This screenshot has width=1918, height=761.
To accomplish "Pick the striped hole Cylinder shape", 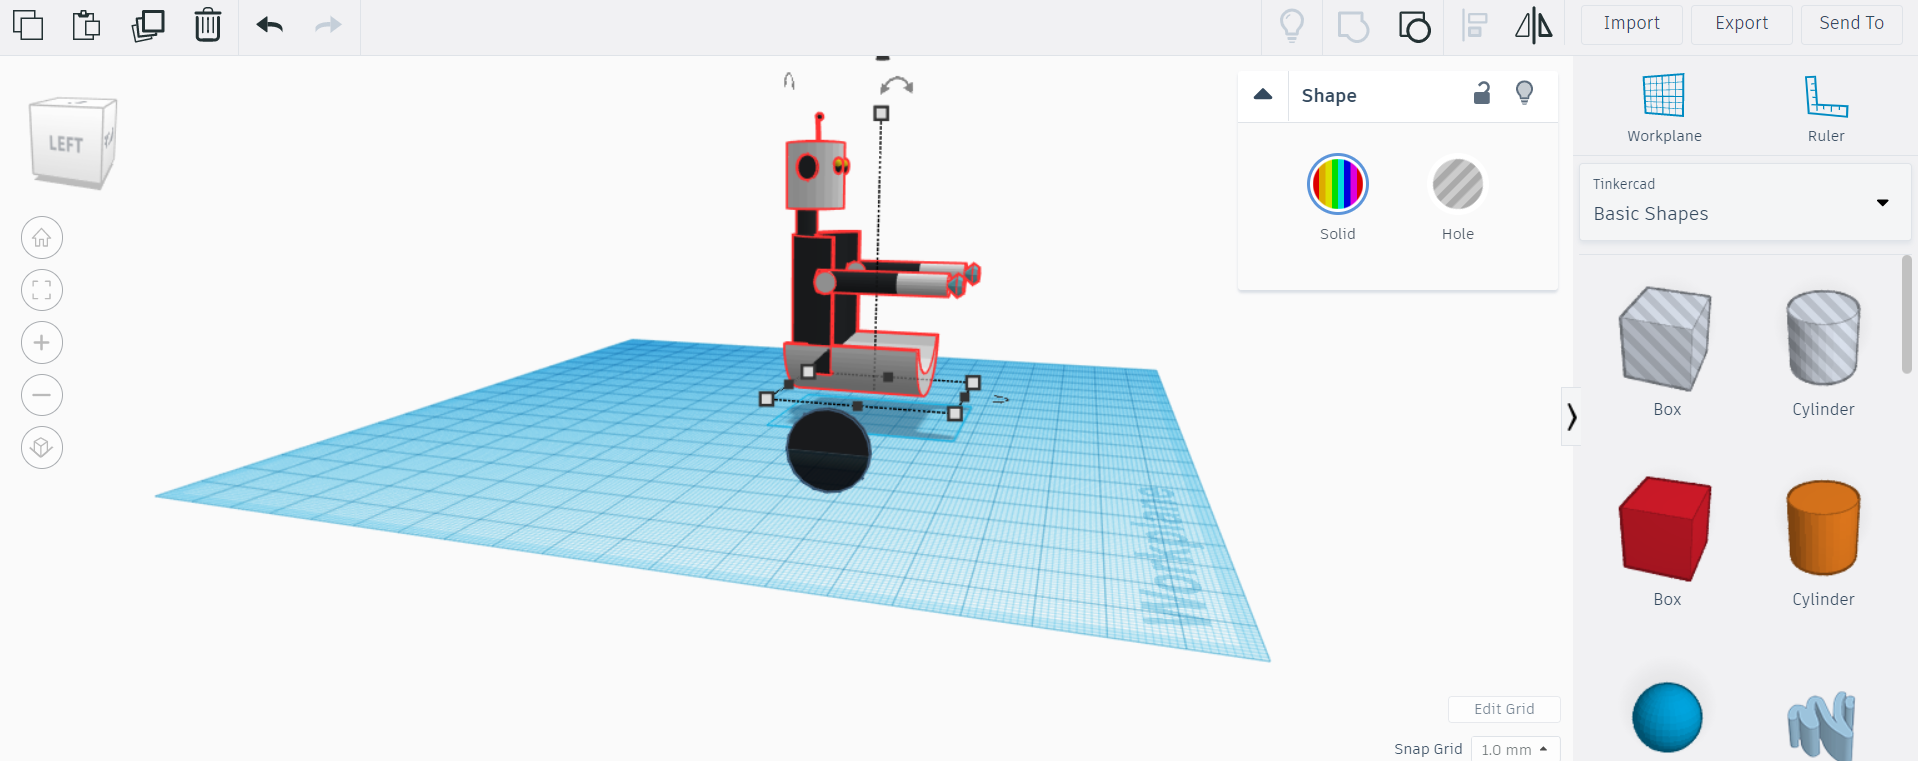I will [x=1823, y=338].
